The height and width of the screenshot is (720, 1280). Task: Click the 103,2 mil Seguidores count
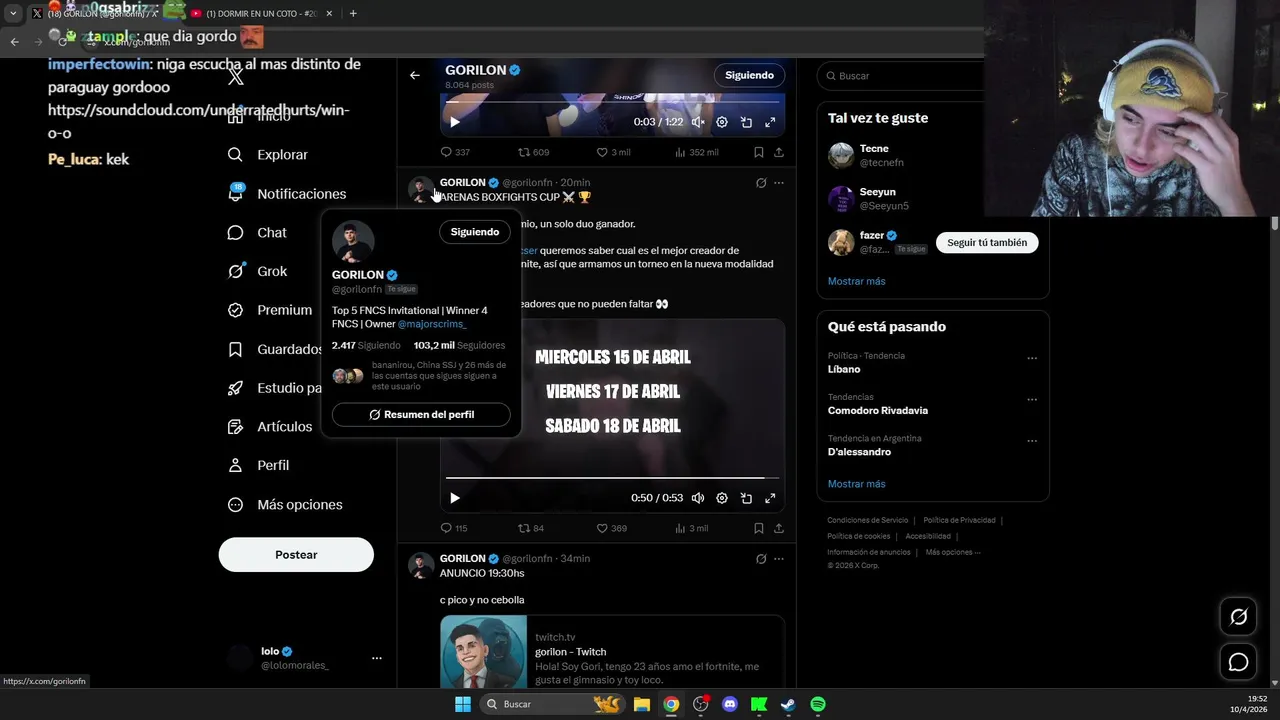coord(459,345)
